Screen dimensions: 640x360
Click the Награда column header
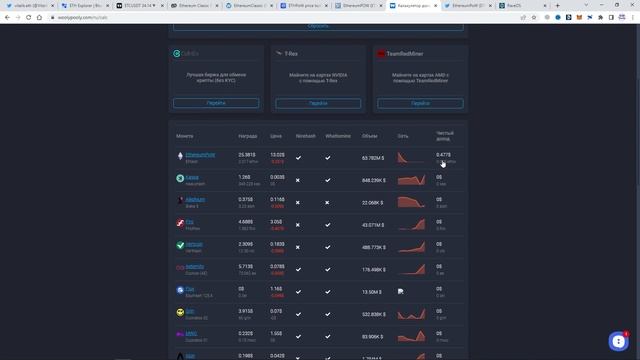pos(248,136)
